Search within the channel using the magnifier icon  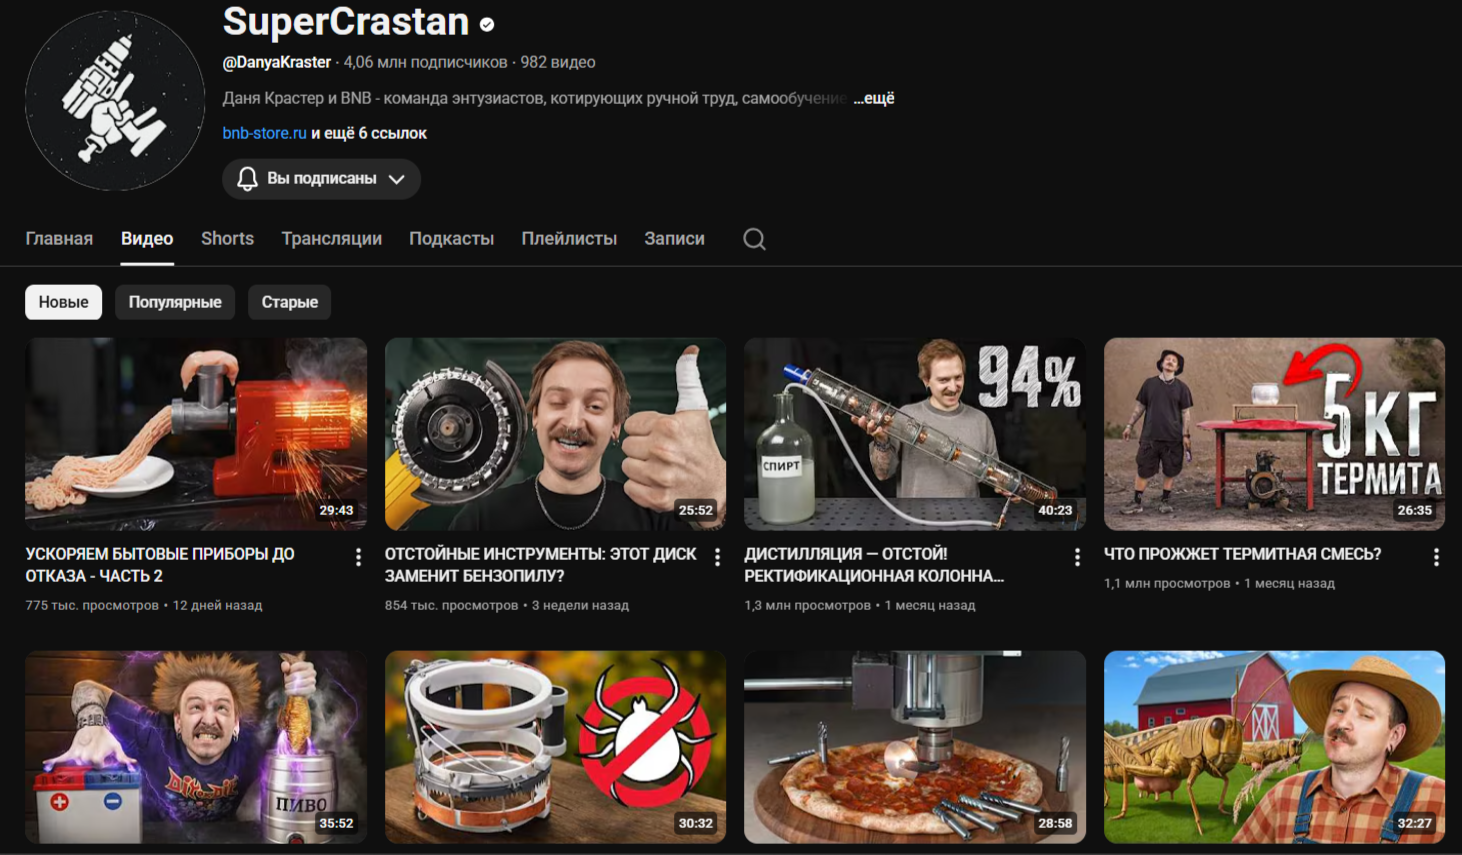[755, 239]
